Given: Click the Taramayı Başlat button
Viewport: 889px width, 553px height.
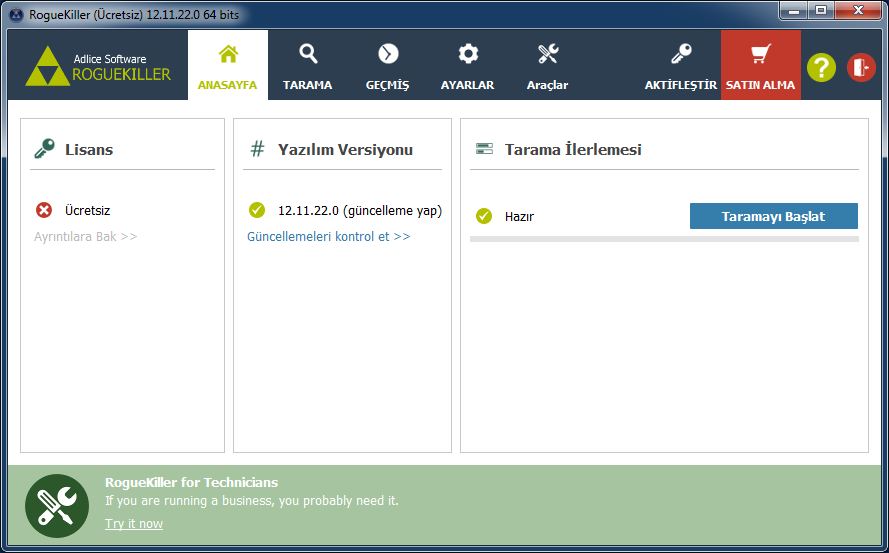Looking at the screenshot, I should click(773, 216).
